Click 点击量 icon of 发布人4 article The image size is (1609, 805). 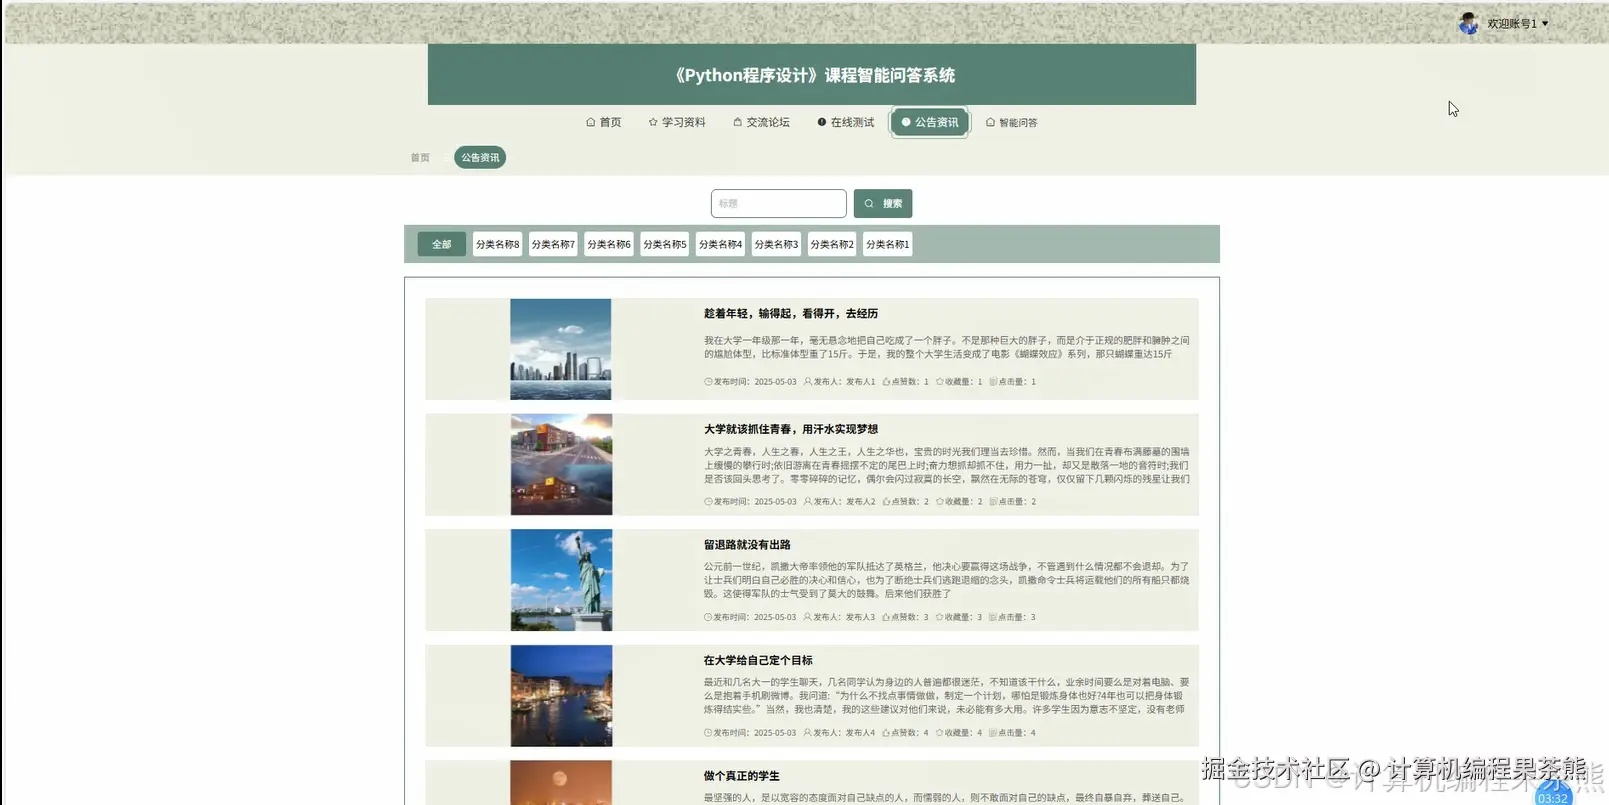click(993, 732)
